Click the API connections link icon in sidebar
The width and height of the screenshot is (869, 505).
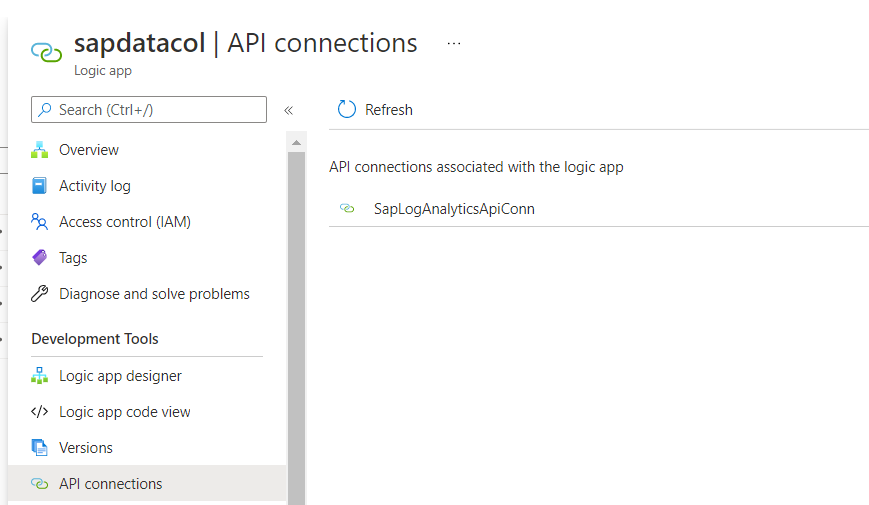39,483
